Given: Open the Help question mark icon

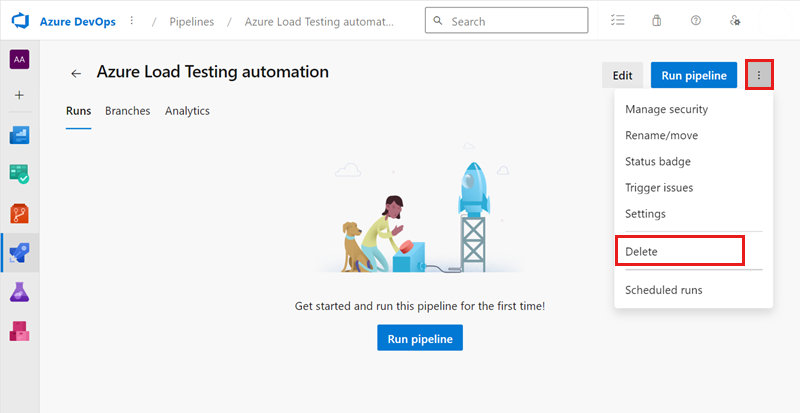Looking at the screenshot, I should click(695, 20).
